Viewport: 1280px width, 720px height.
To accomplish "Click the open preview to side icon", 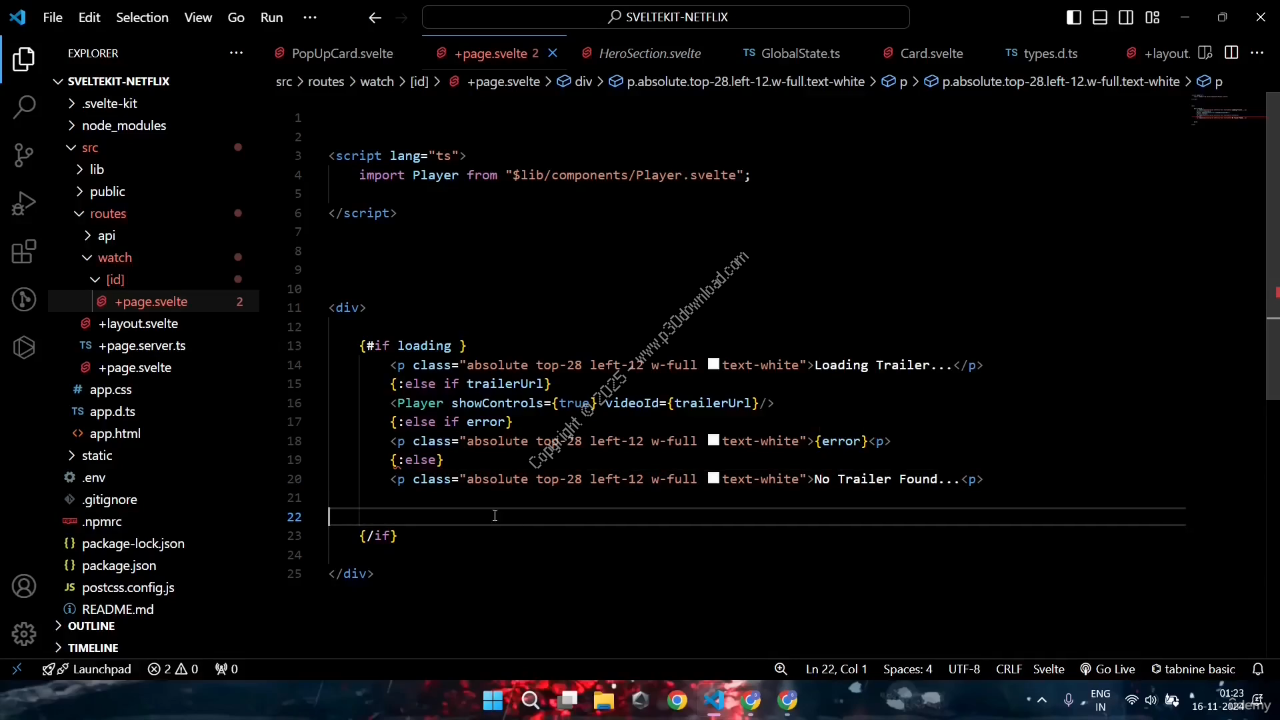I will point(1205,53).
